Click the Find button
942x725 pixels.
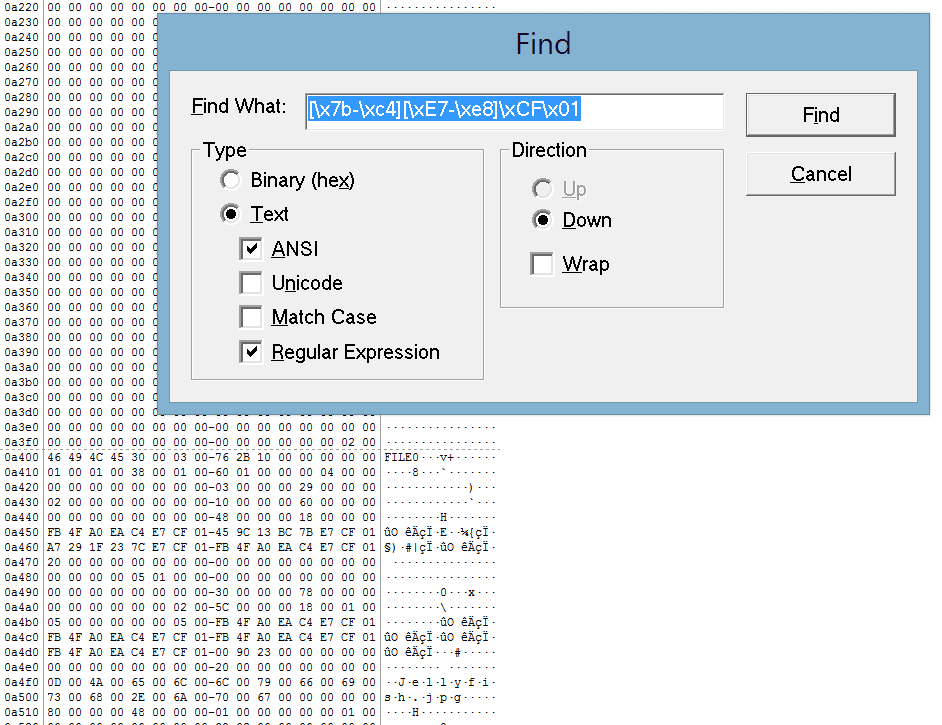(x=820, y=114)
